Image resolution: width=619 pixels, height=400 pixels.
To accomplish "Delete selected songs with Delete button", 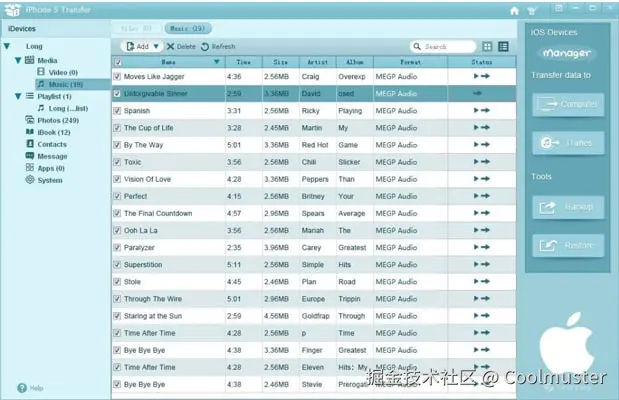I will 181,47.
